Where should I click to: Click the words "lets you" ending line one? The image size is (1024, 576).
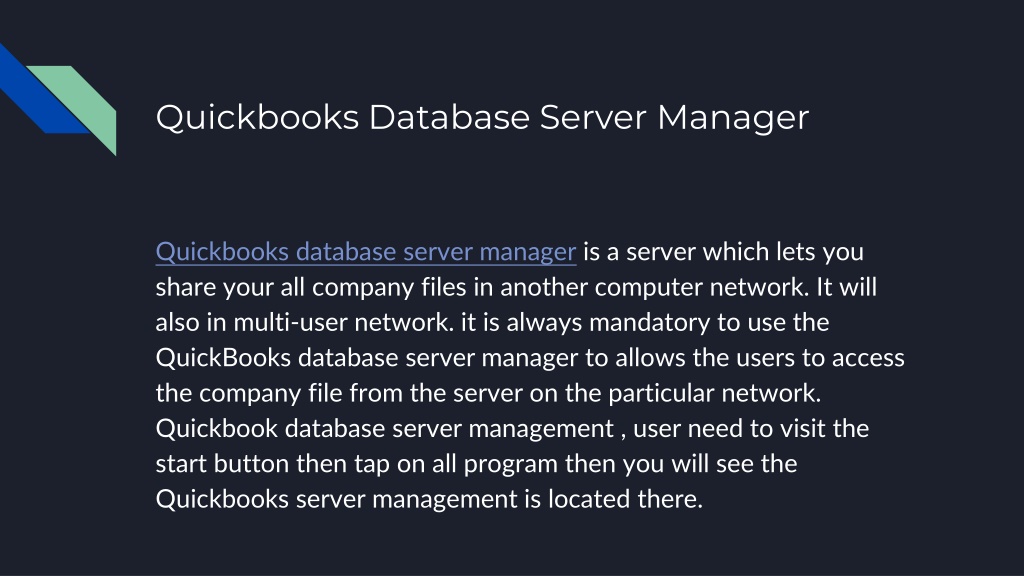coord(820,252)
